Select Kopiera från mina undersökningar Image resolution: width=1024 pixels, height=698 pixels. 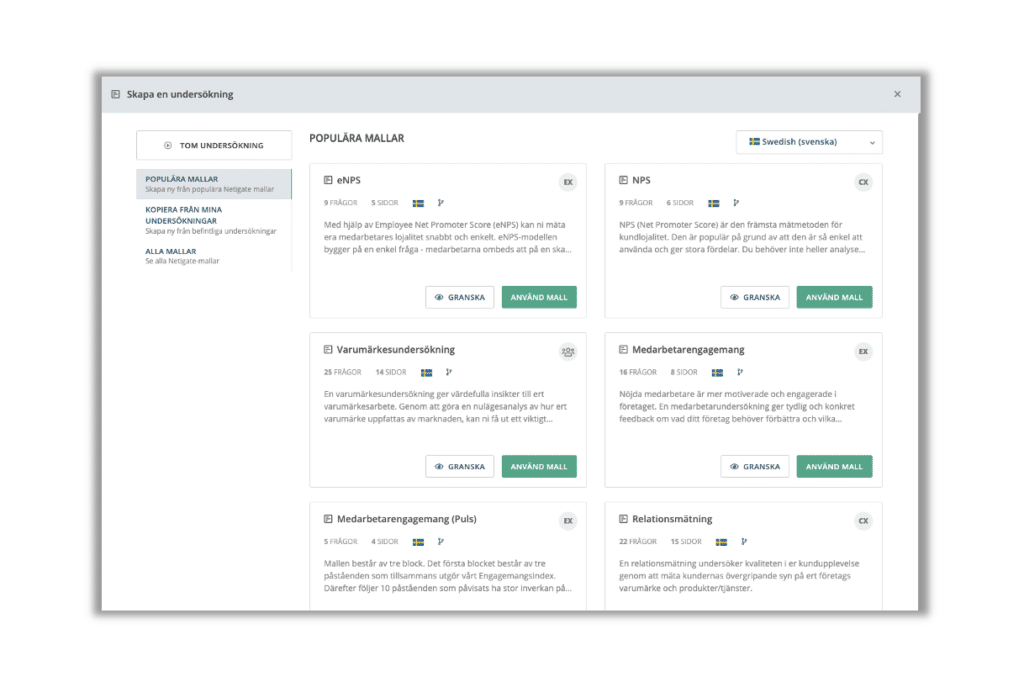pyautogui.click(x=214, y=220)
